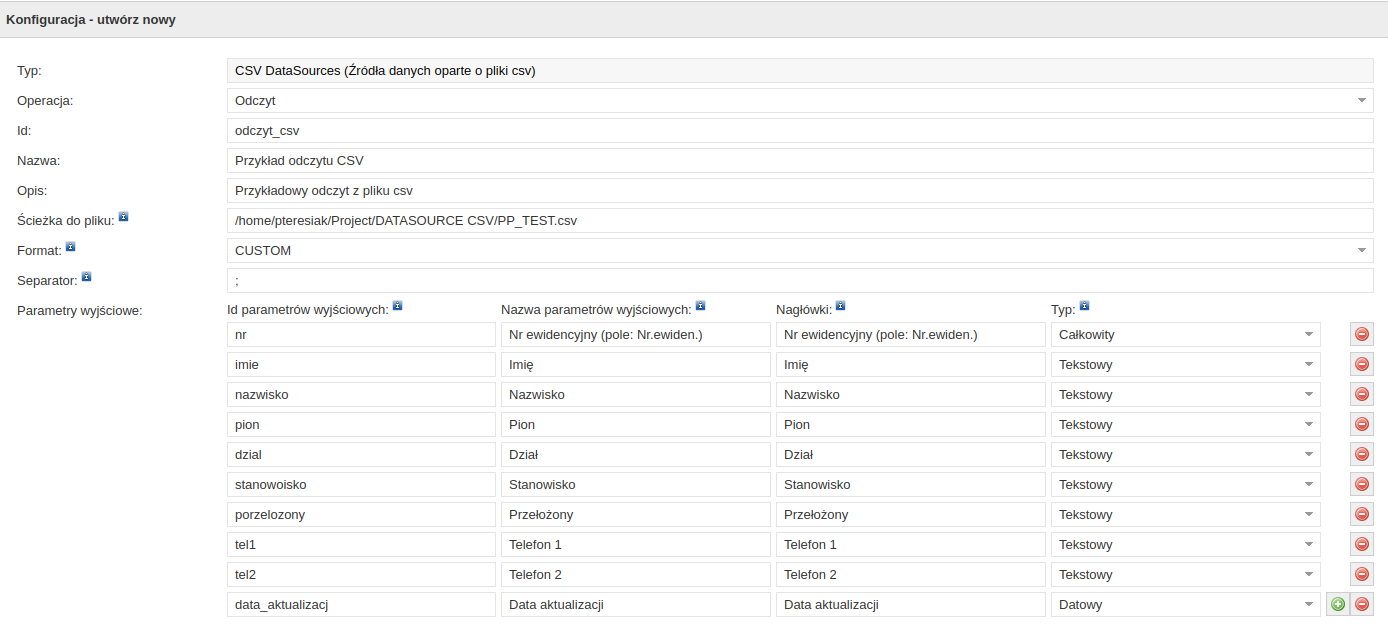Click info icon beside Separator label

click(86, 276)
